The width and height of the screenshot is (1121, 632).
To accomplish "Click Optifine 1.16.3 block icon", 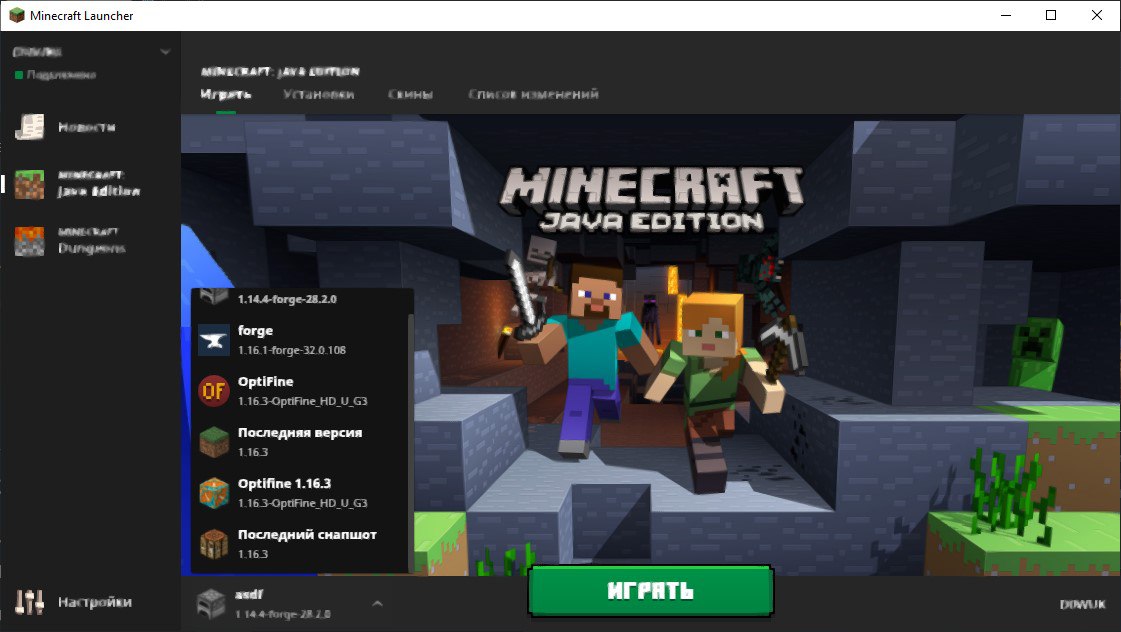I will pyautogui.click(x=214, y=493).
